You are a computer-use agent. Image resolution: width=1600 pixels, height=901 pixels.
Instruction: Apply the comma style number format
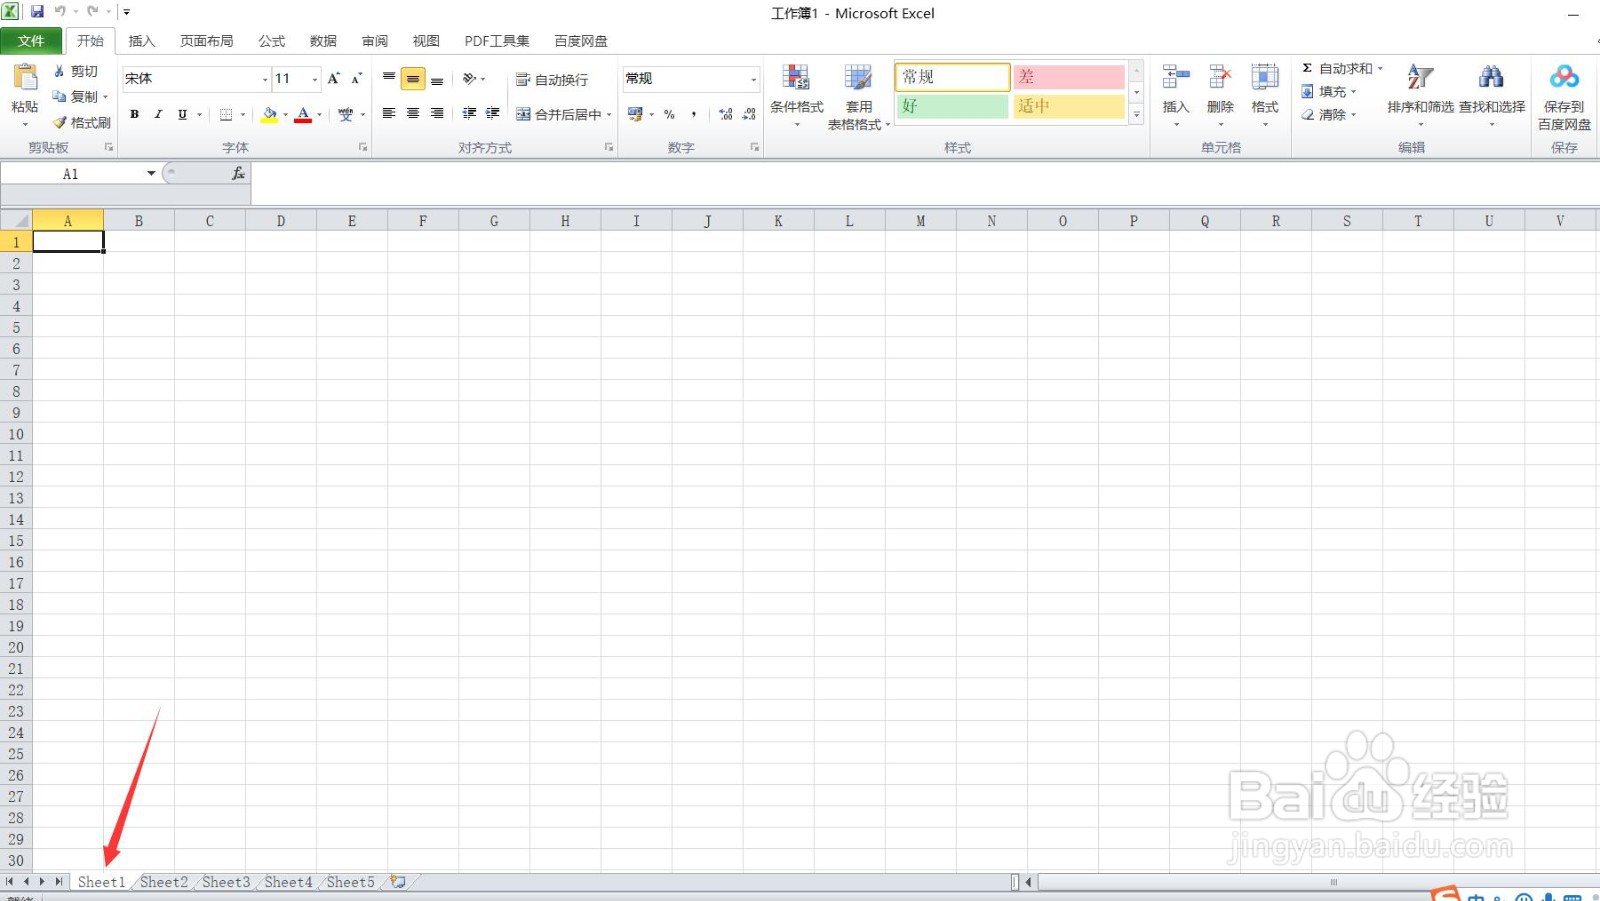(693, 114)
